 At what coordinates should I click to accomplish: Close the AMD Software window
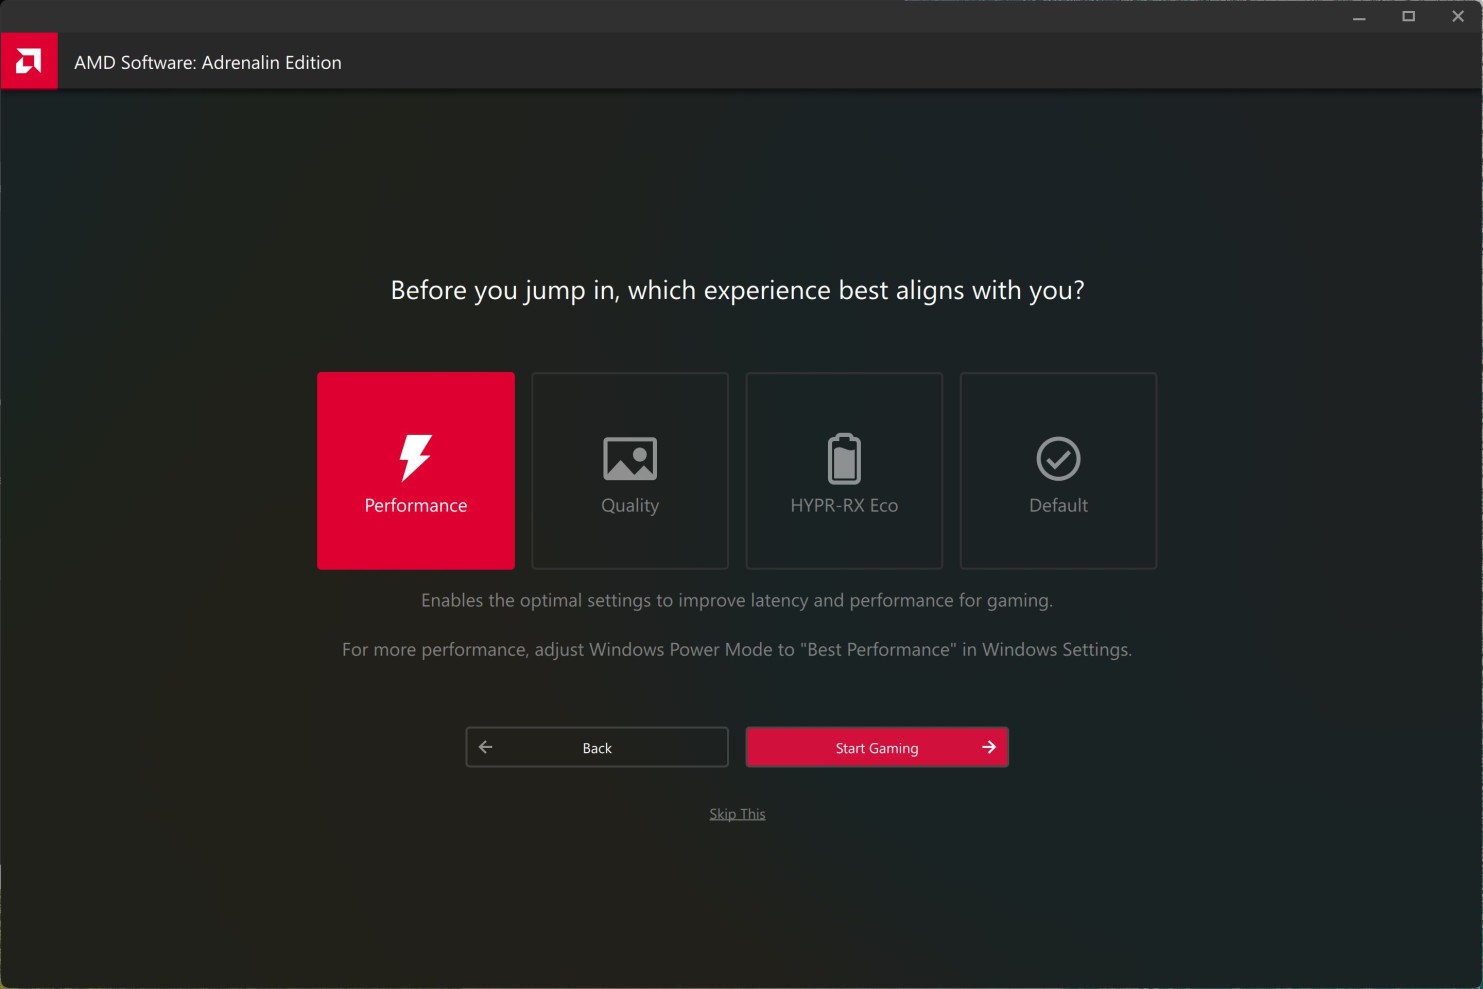click(1458, 16)
